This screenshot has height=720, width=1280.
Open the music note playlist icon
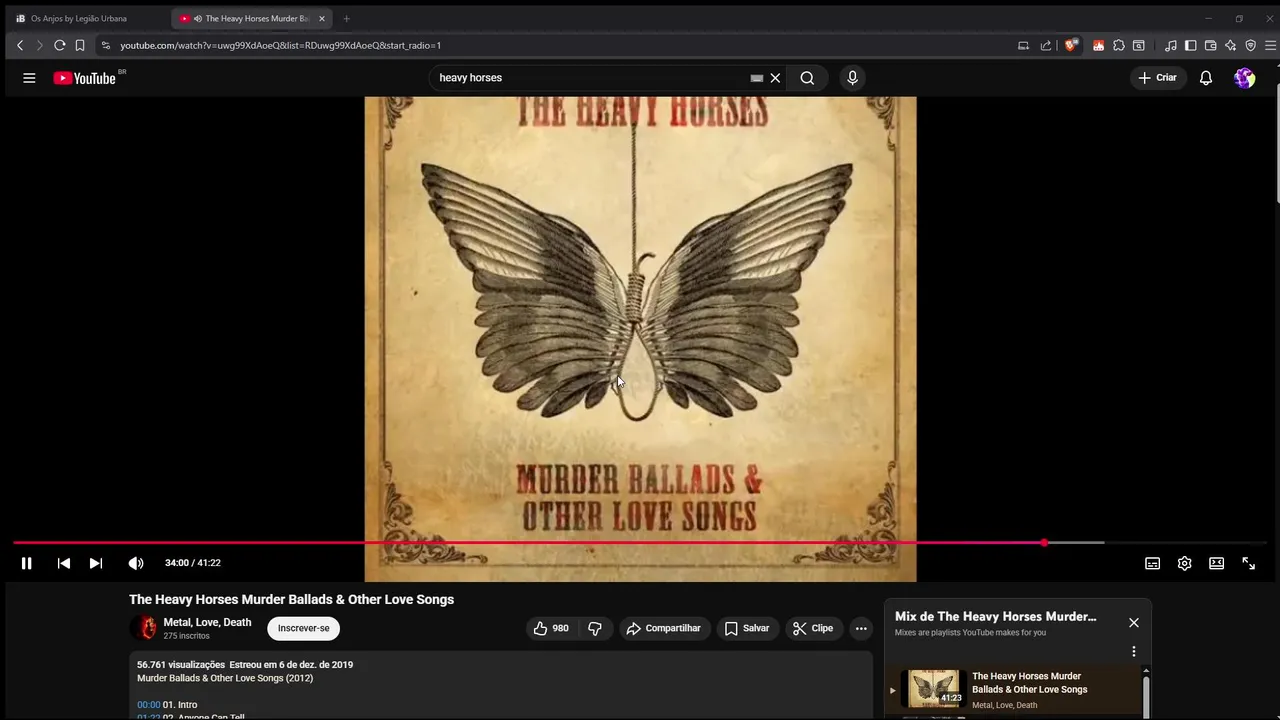click(1170, 45)
